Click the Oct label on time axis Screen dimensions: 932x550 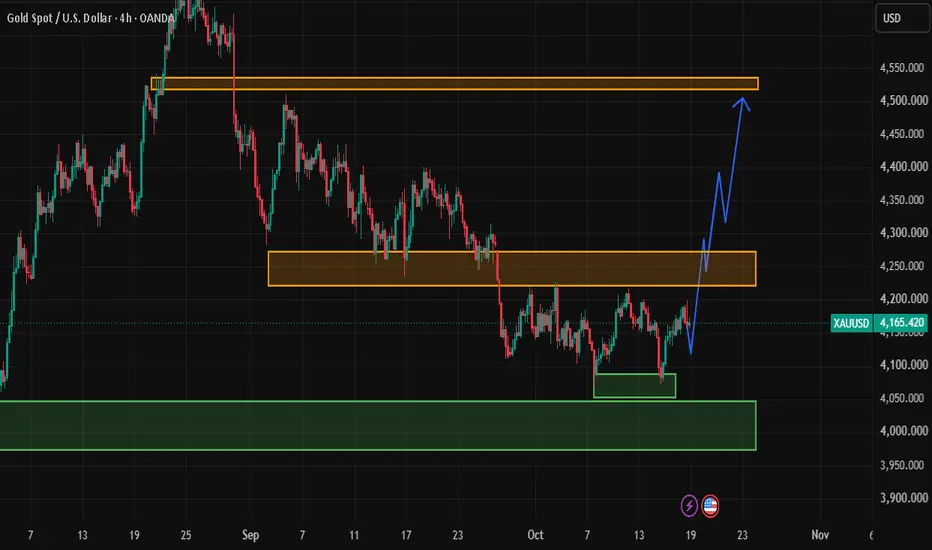(x=535, y=535)
